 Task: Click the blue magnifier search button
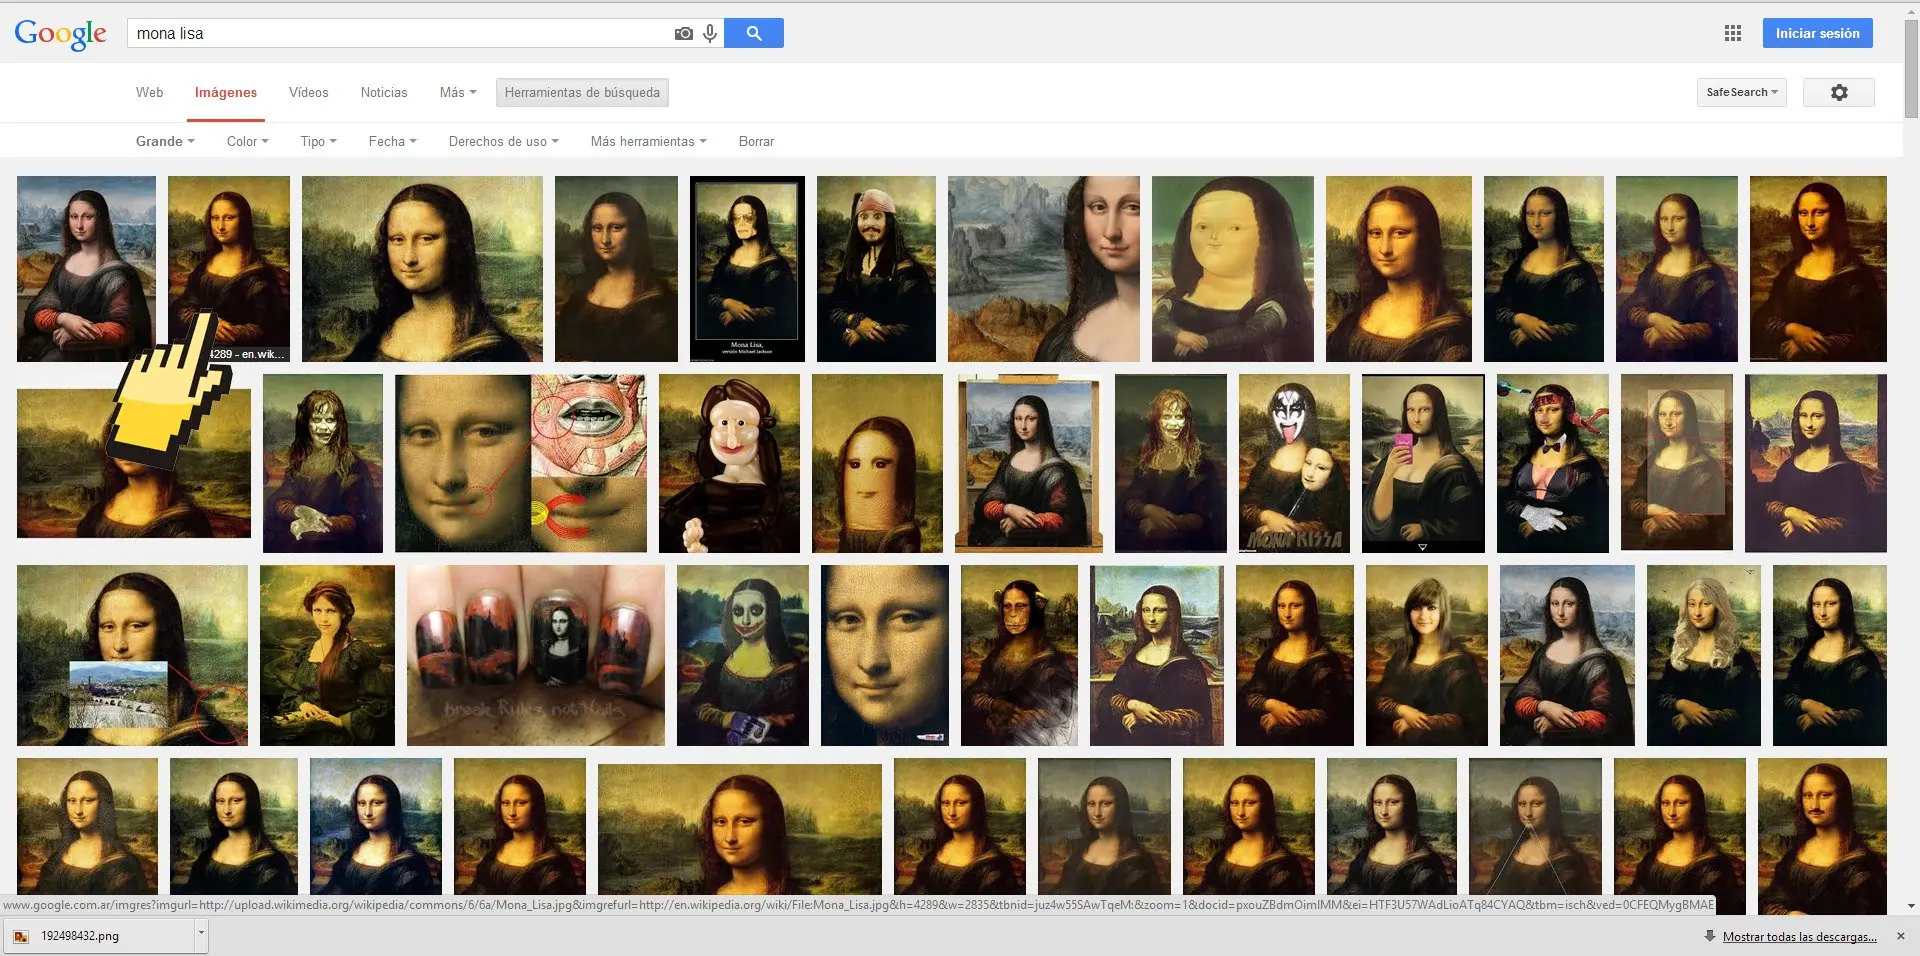pyautogui.click(x=754, y=33)
